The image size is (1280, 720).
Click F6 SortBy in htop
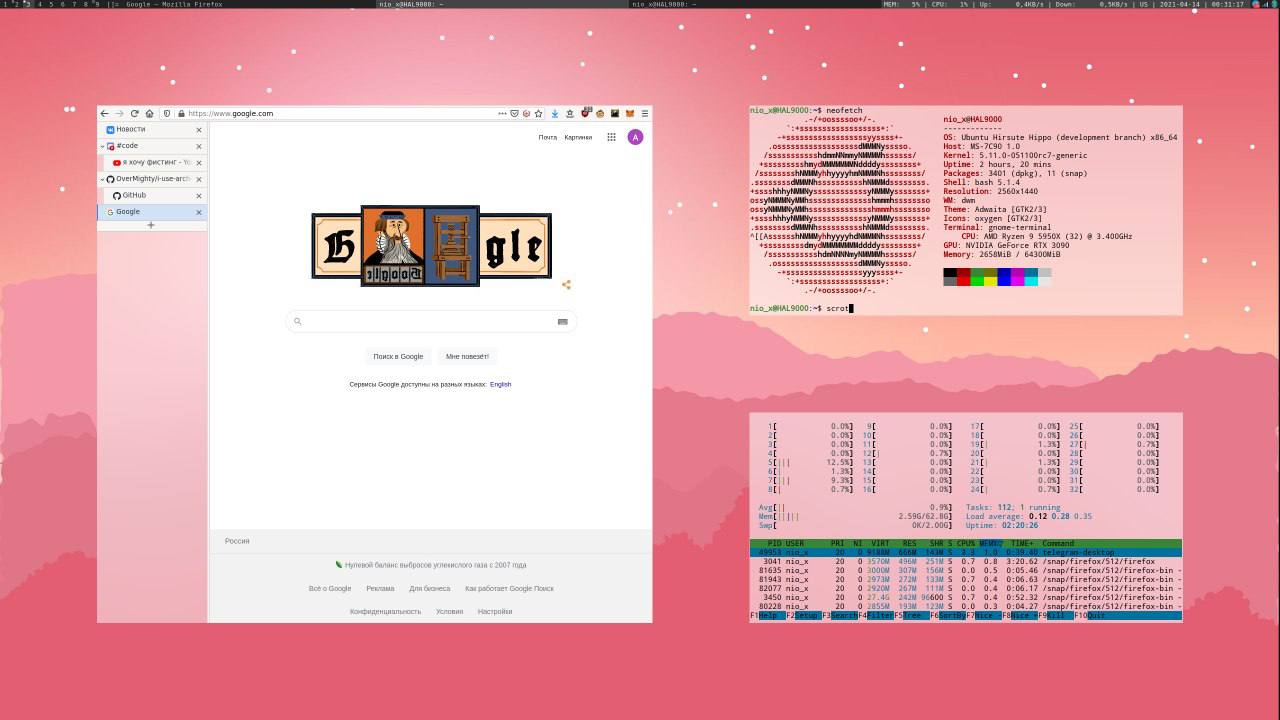point(948,616)
